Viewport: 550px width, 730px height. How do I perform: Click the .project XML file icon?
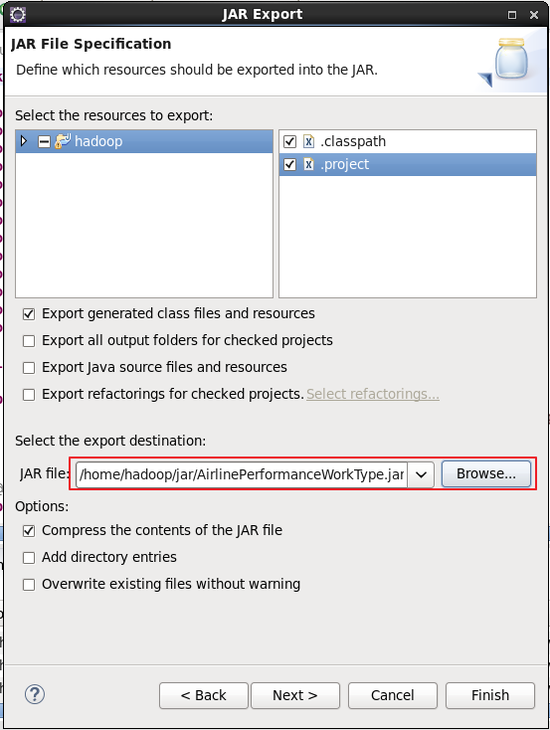click(x=308, y=164)
